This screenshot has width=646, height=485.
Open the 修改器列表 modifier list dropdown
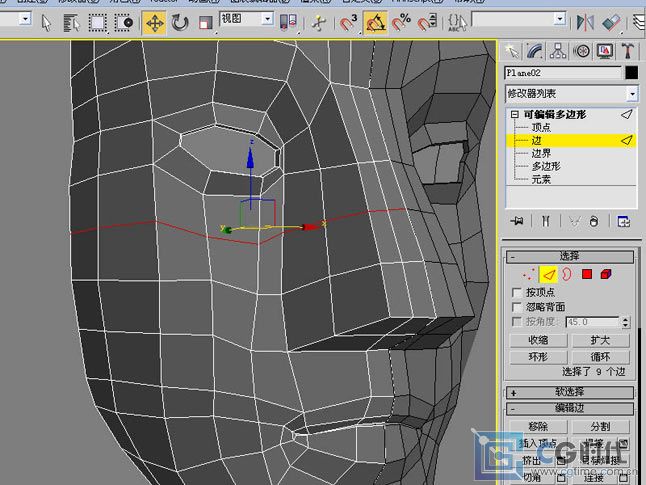[x=571, y=94]
